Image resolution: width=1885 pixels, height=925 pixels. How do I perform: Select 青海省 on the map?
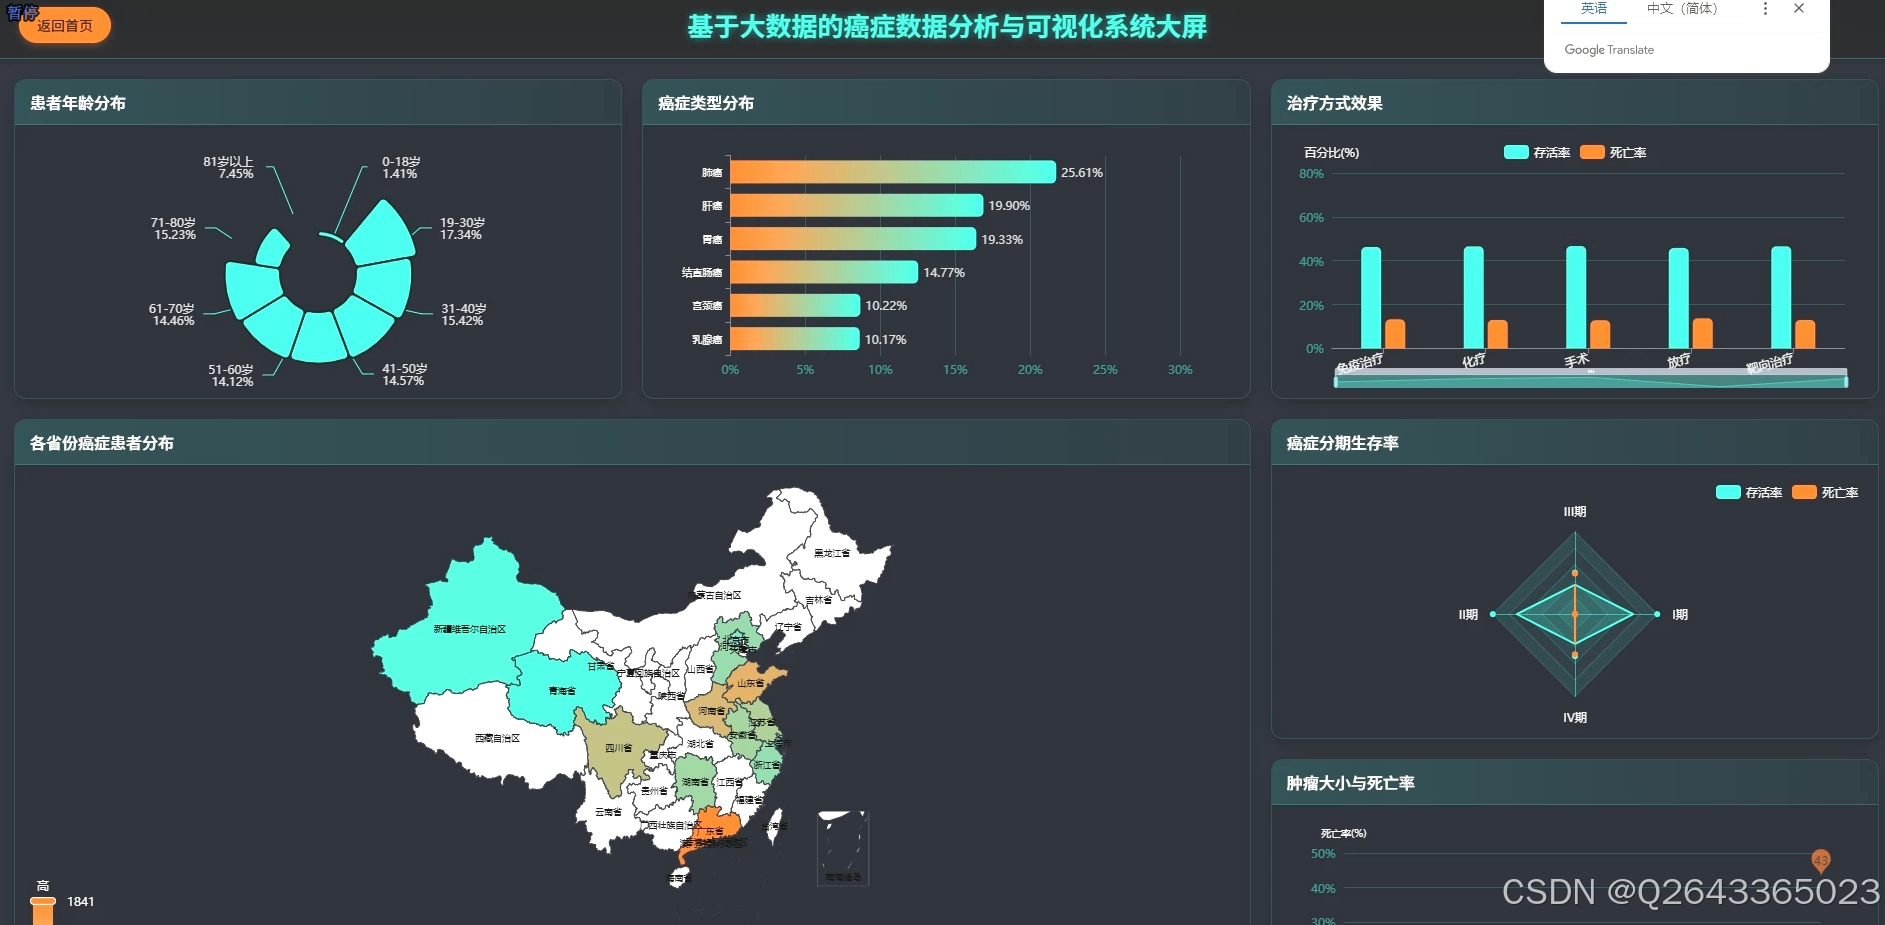560,690
